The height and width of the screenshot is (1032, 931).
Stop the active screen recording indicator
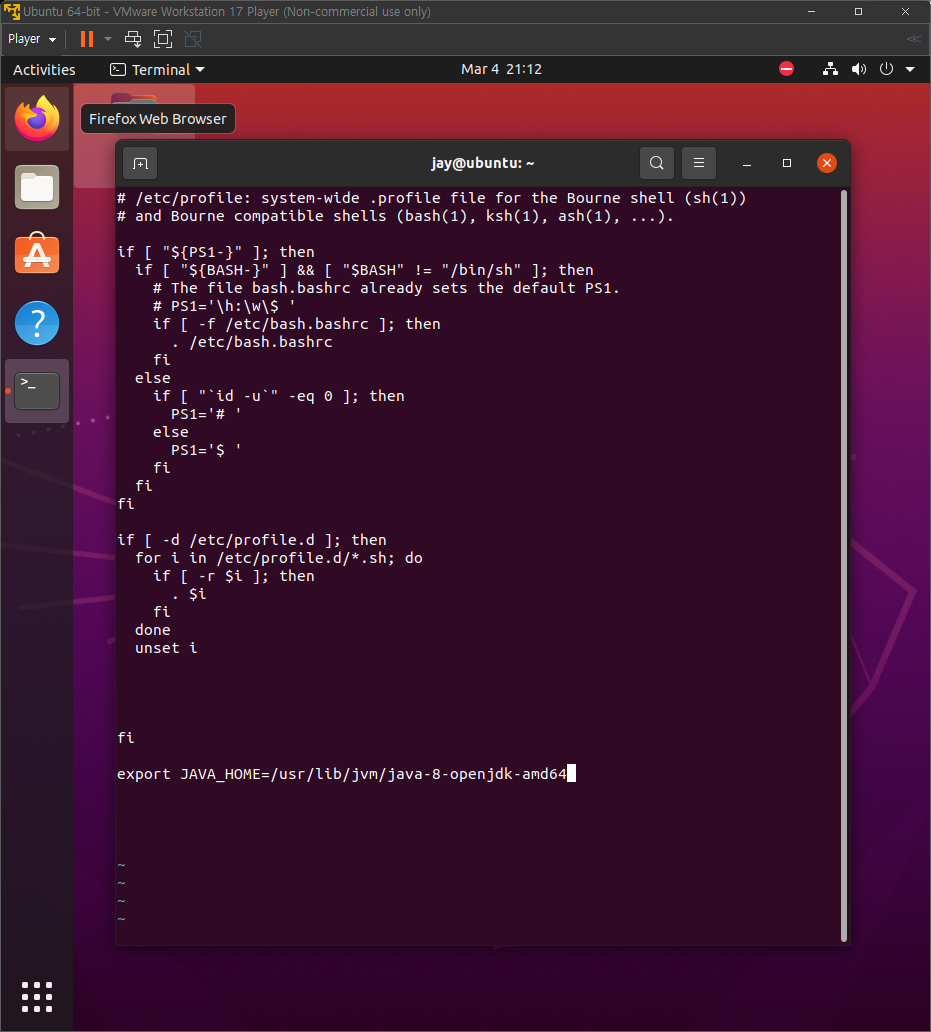pyautogui.click(x=786, y=69)
